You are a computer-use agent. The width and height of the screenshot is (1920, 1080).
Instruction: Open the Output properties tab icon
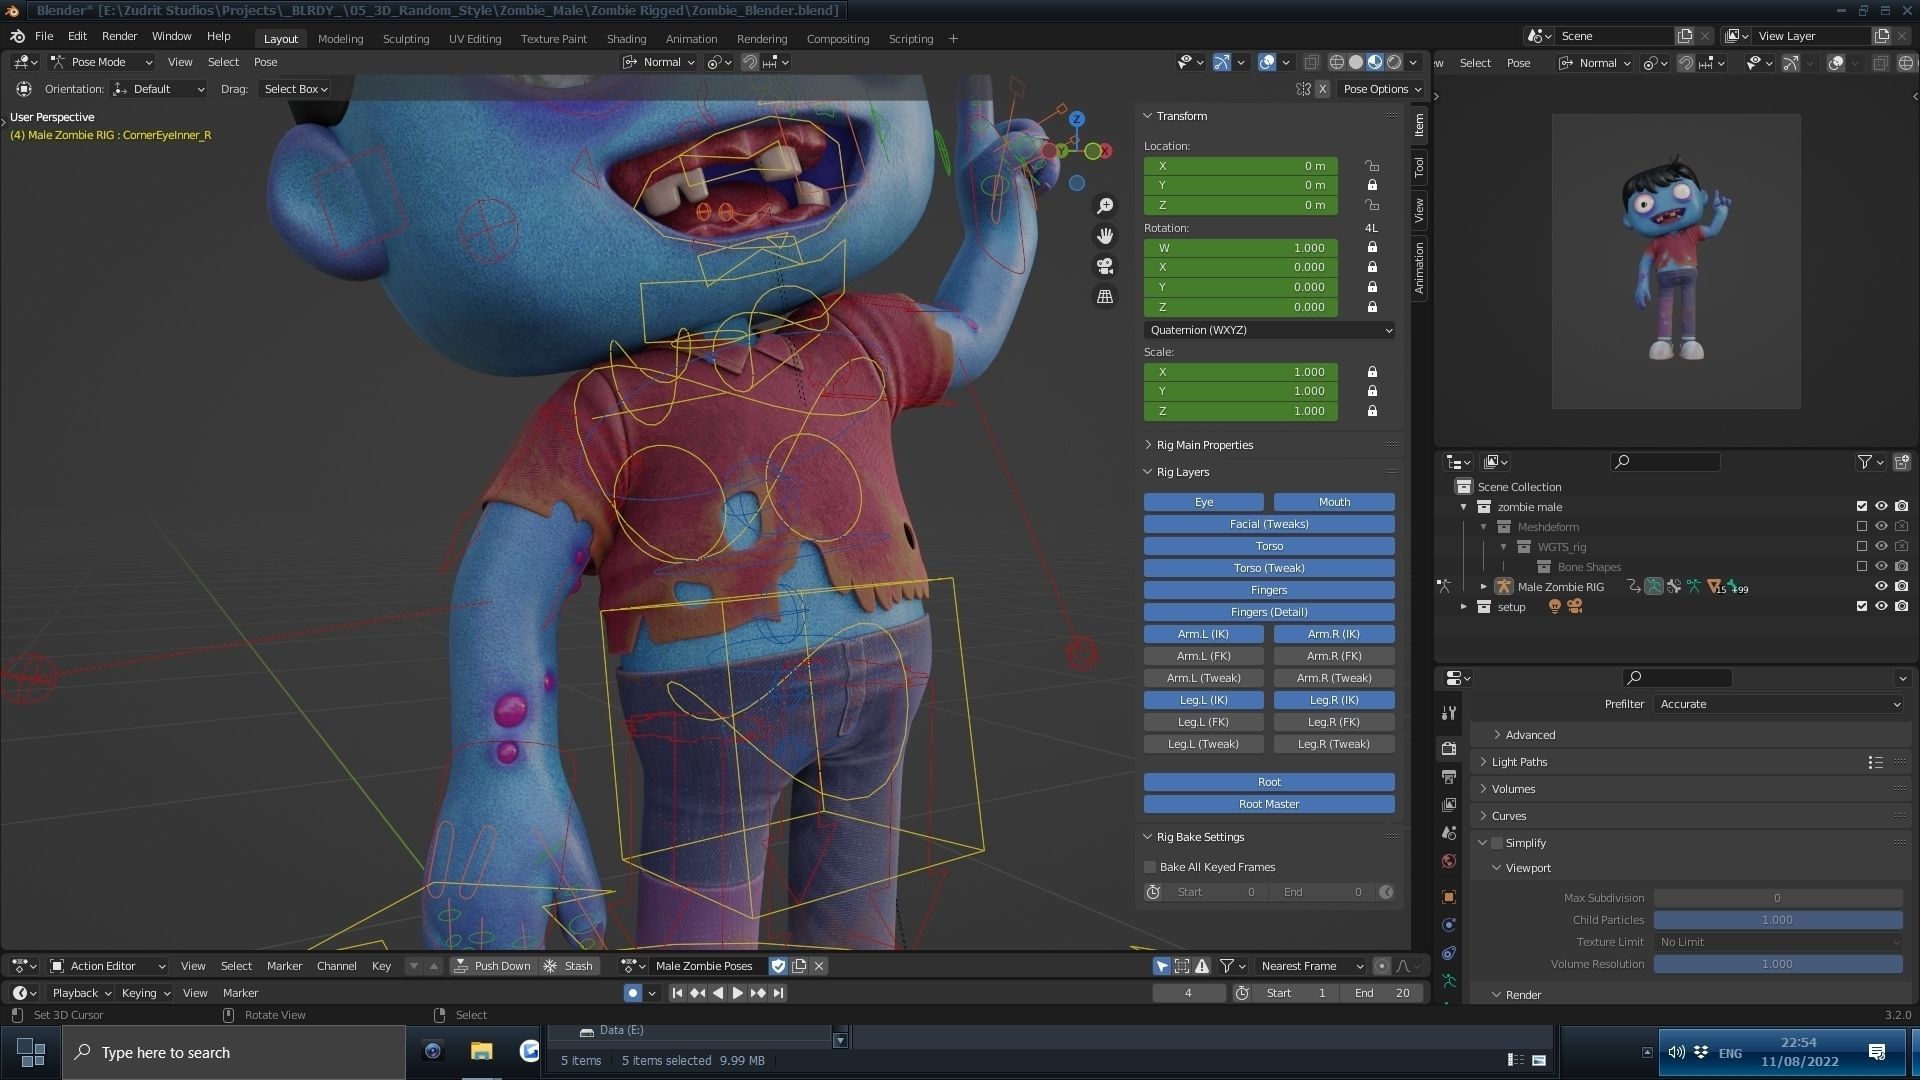pos(1449,776)
